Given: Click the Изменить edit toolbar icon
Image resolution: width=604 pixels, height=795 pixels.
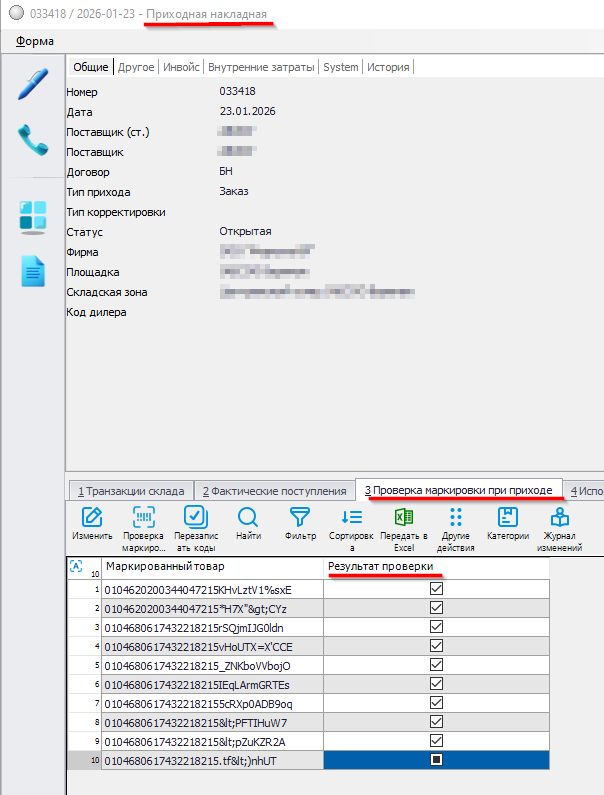Looking at the screenshot, I should pos(92,526).
